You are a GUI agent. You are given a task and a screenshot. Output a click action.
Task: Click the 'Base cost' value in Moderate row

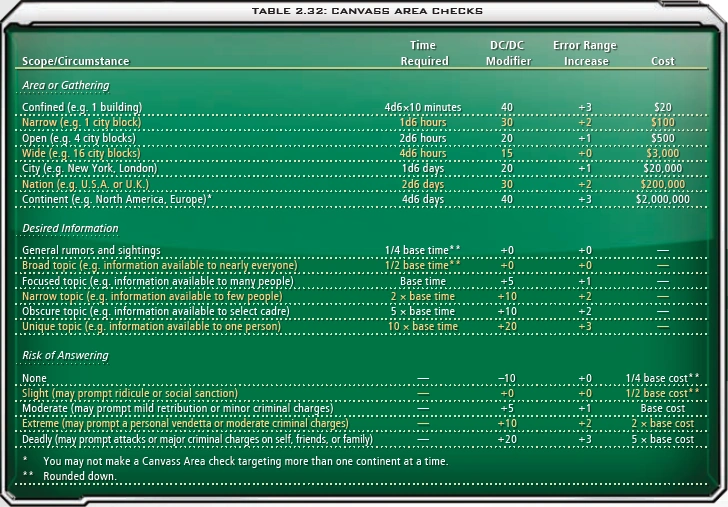pyautogui.click(x=663, y=409)
